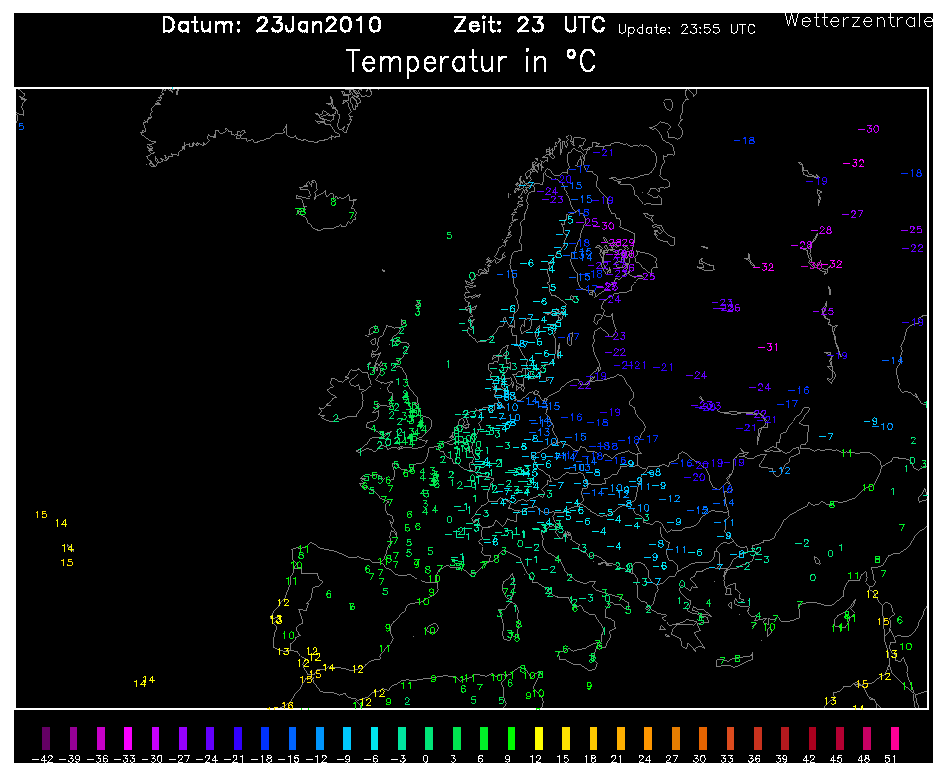This screenshot has height=776, width=946.
Task: Click the Update 23:55 UTC timestamp
Action: (686, 30)
